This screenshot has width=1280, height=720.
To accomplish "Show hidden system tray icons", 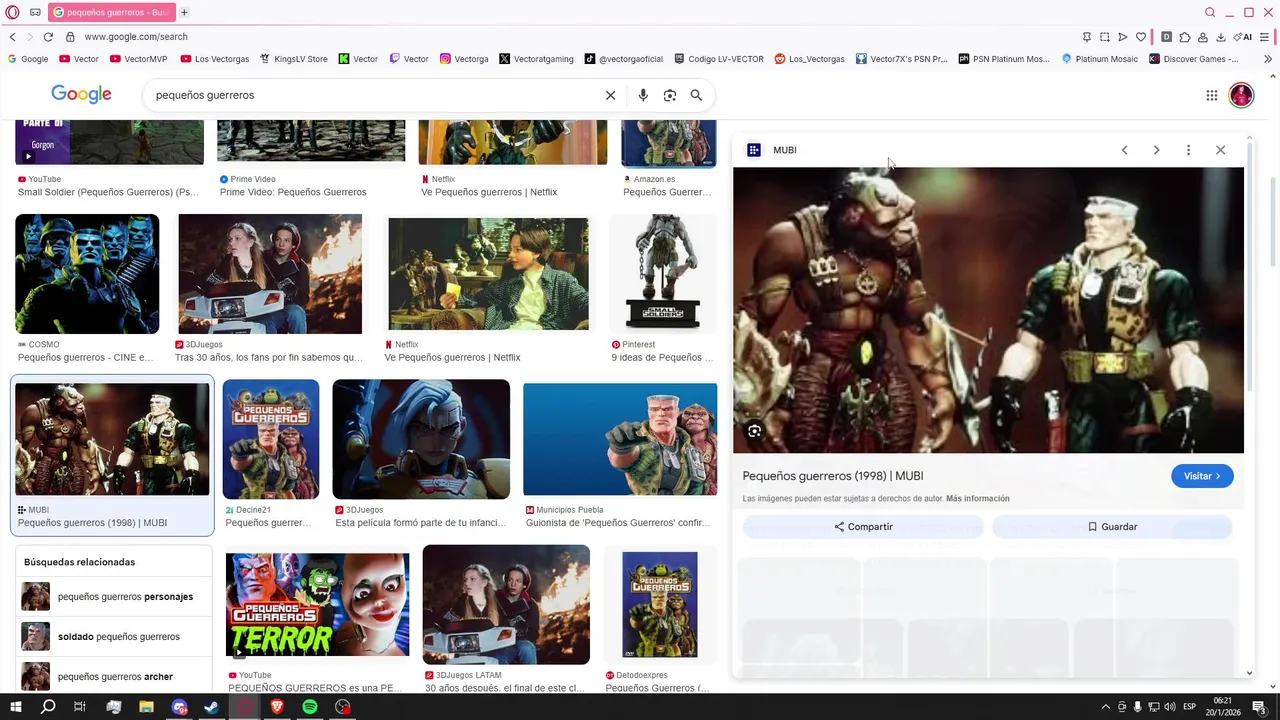I will (1105, 707).
